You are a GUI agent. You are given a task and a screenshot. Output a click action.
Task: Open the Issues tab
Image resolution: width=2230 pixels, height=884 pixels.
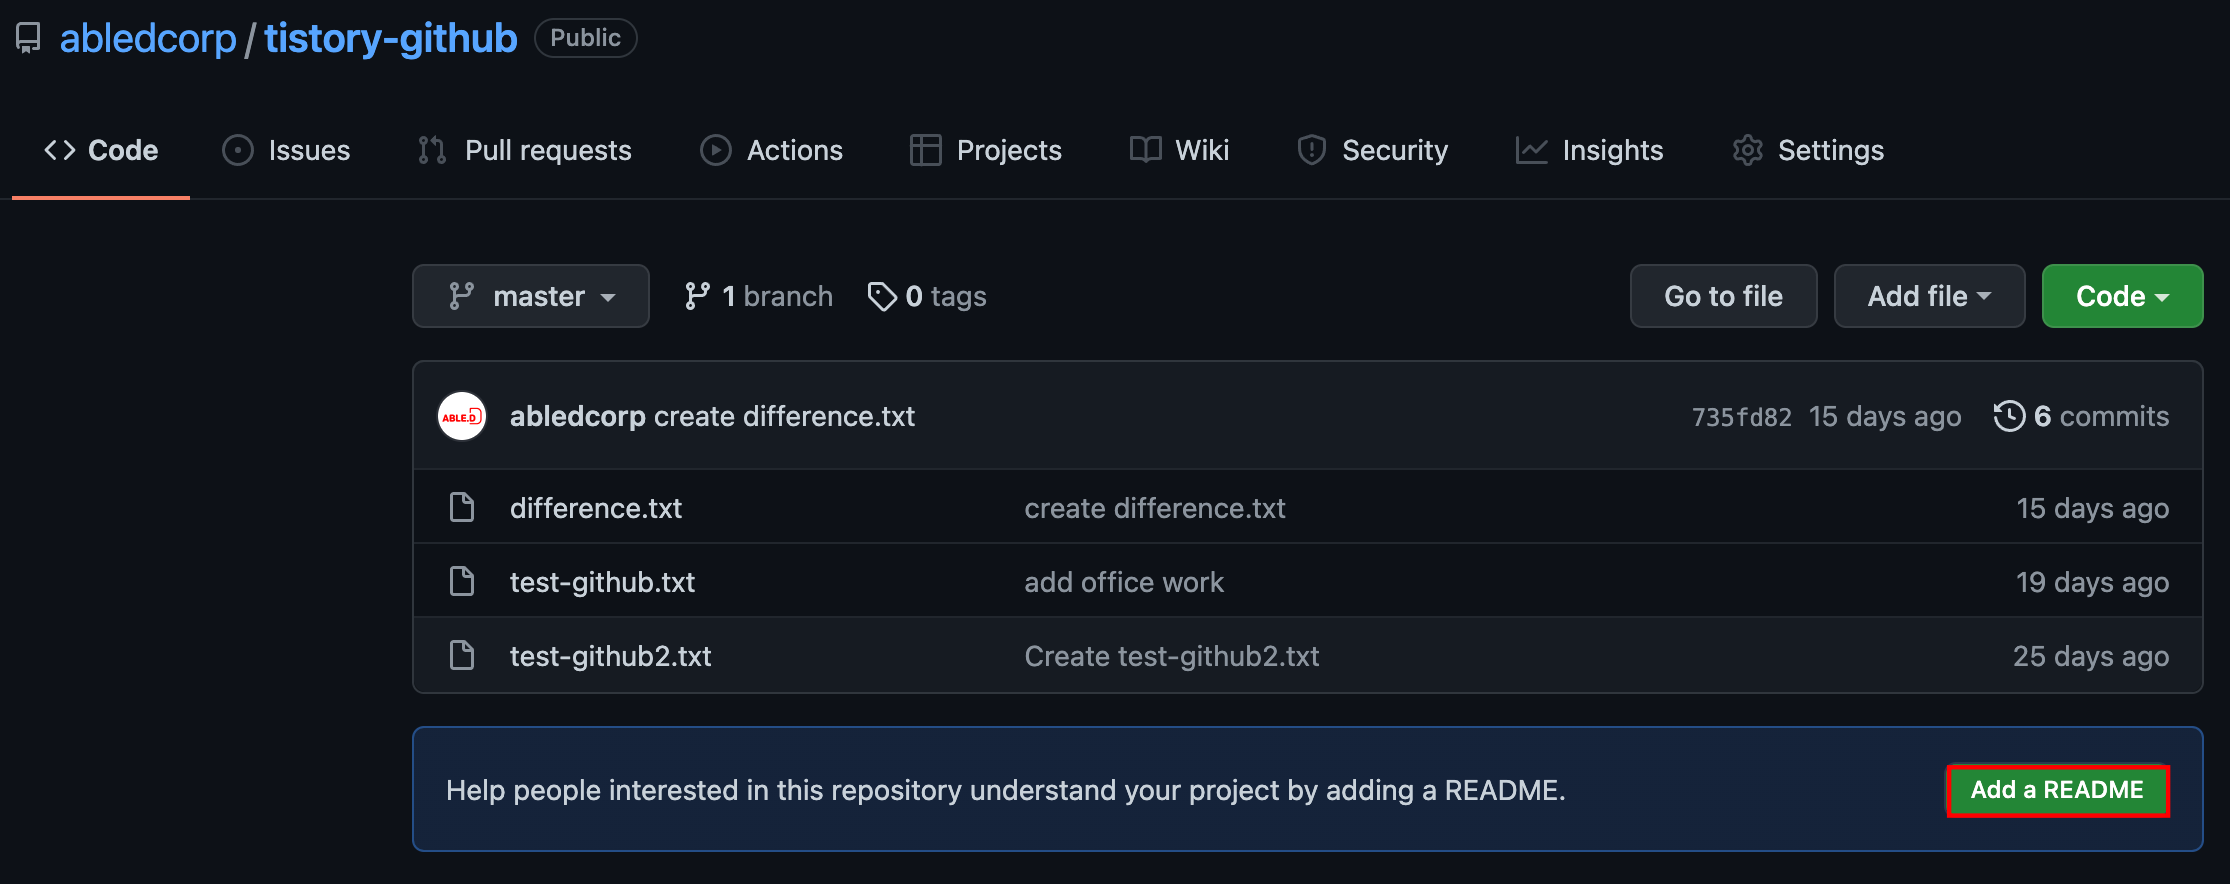click(x=286, y=150)
